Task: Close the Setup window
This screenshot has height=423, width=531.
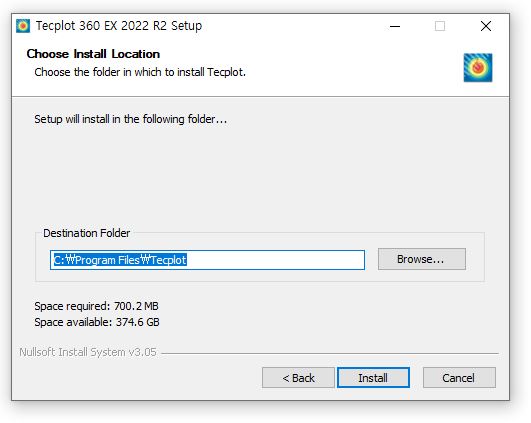Action: point(486,26)
